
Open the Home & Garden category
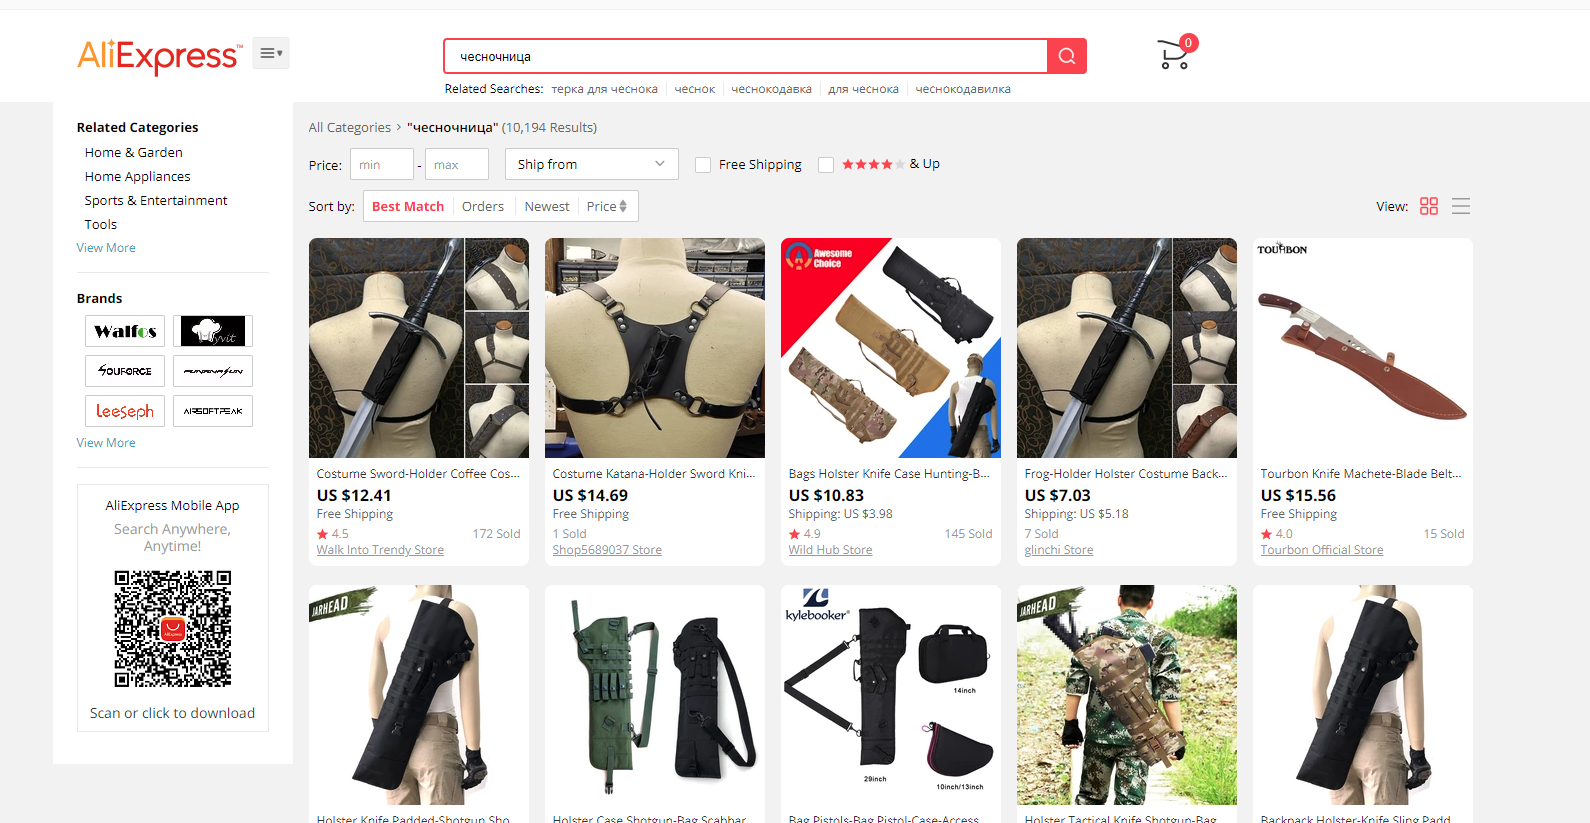point(134,152)
